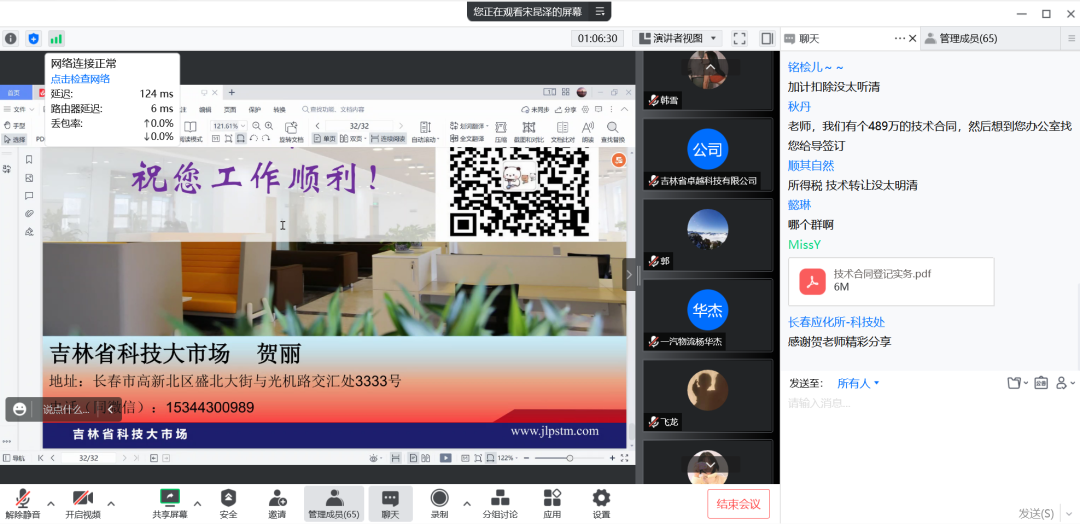The image size is (1080, 524).
Task: Open 转换 menu in shared PDF reader
Action: [279, 109]
